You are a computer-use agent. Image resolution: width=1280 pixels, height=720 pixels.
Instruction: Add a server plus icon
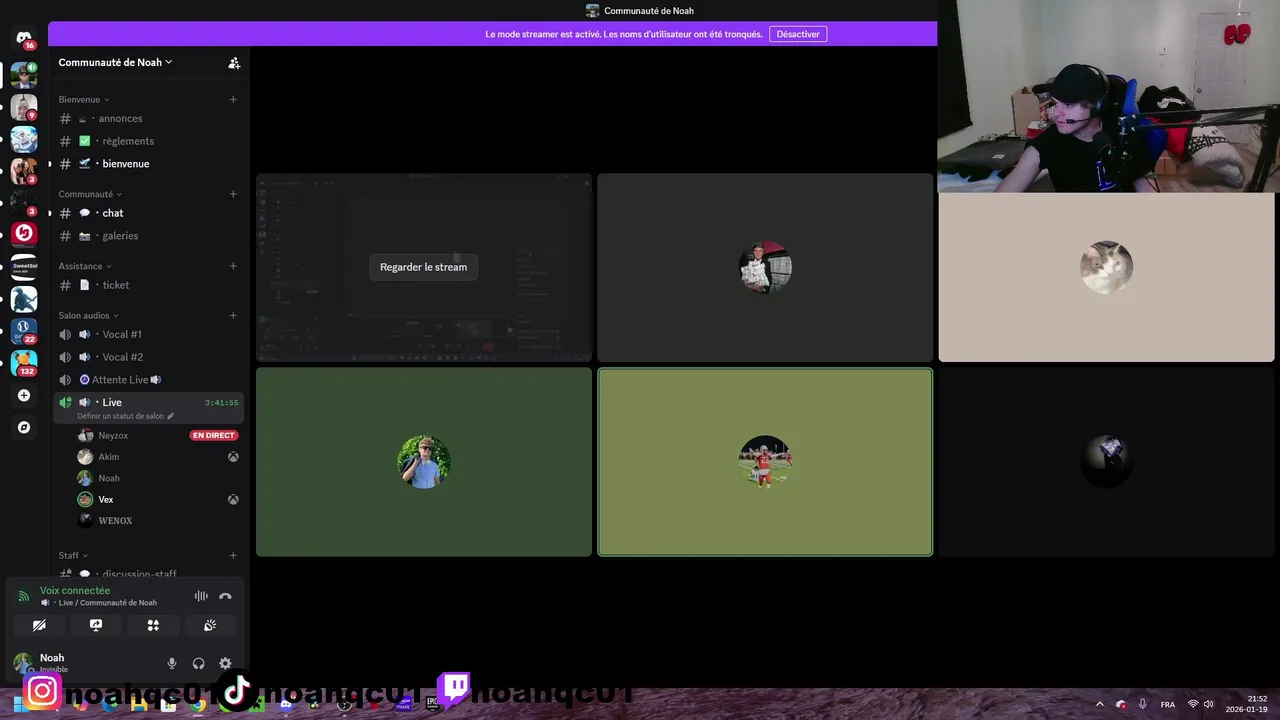[24, 395]
